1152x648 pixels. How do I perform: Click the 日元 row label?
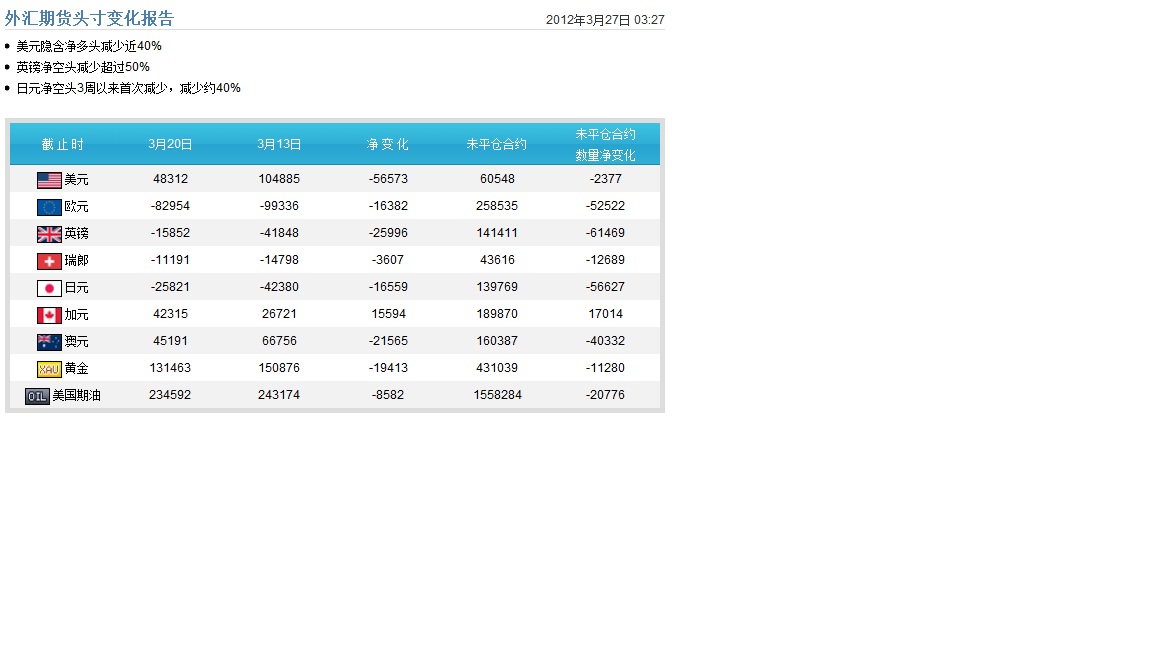tap(76, 287)
